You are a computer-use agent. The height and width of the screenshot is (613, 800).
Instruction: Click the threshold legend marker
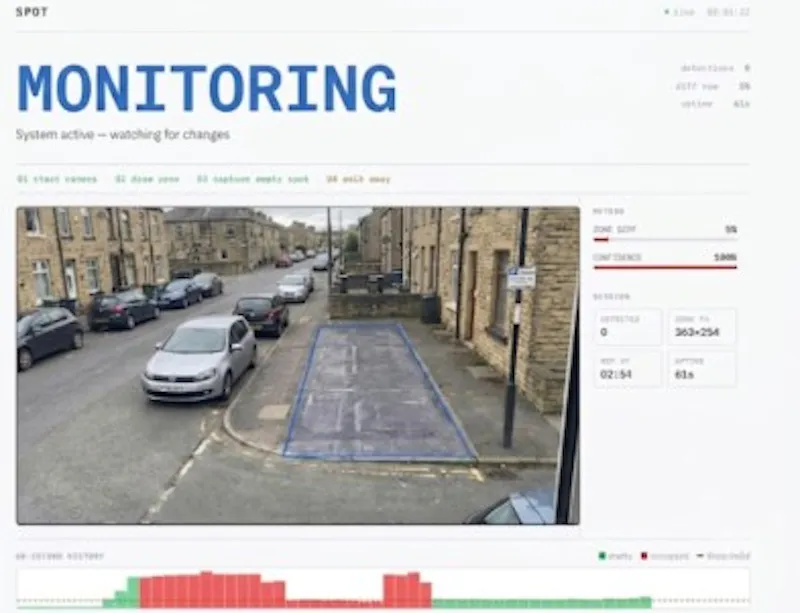coord(700,556)
